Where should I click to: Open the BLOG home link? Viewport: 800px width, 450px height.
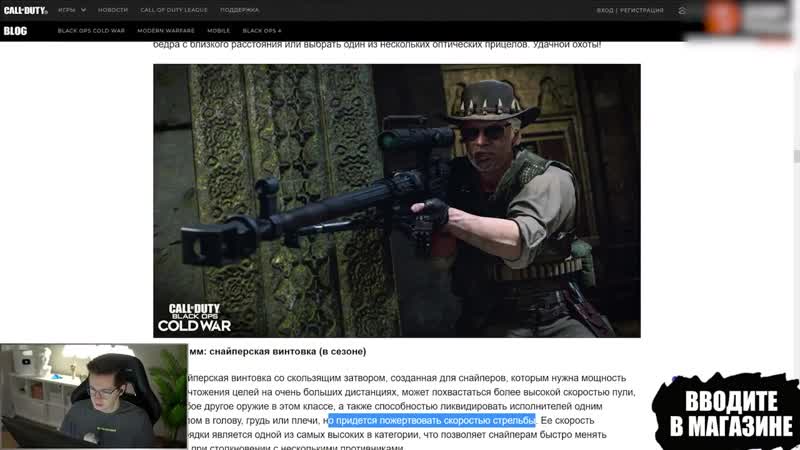(x=15, y=31)
